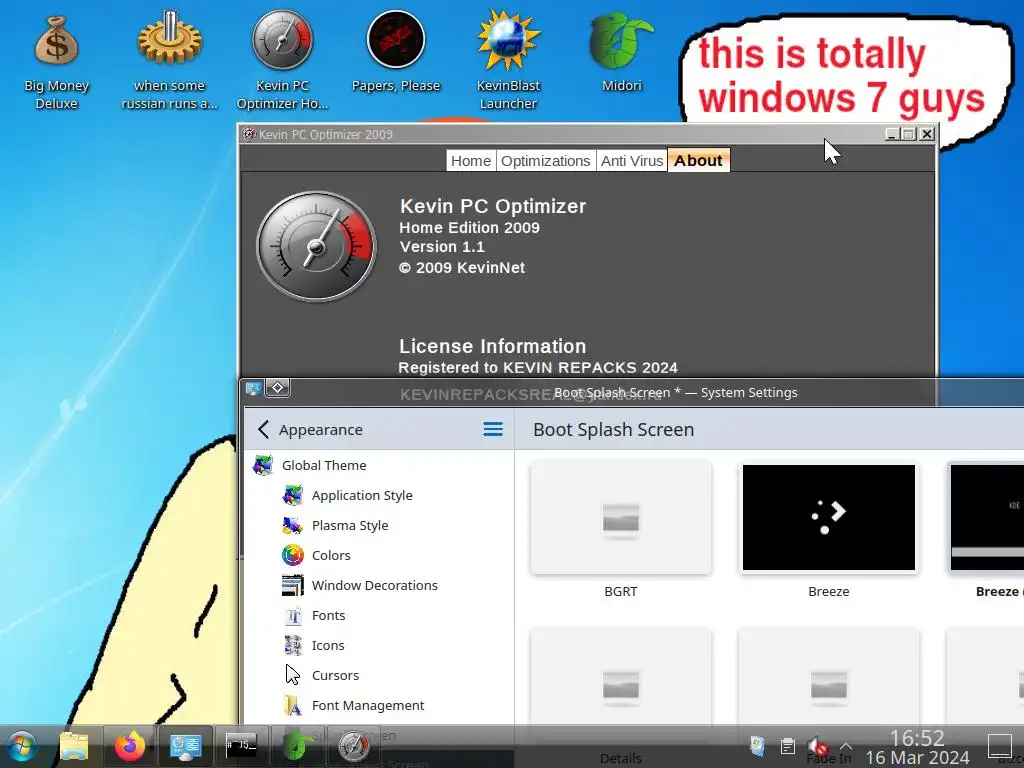This screenshot has width=1024, height=768.
Task: Click System Settings window menu icon in title bar
Action: pos(253,389)
